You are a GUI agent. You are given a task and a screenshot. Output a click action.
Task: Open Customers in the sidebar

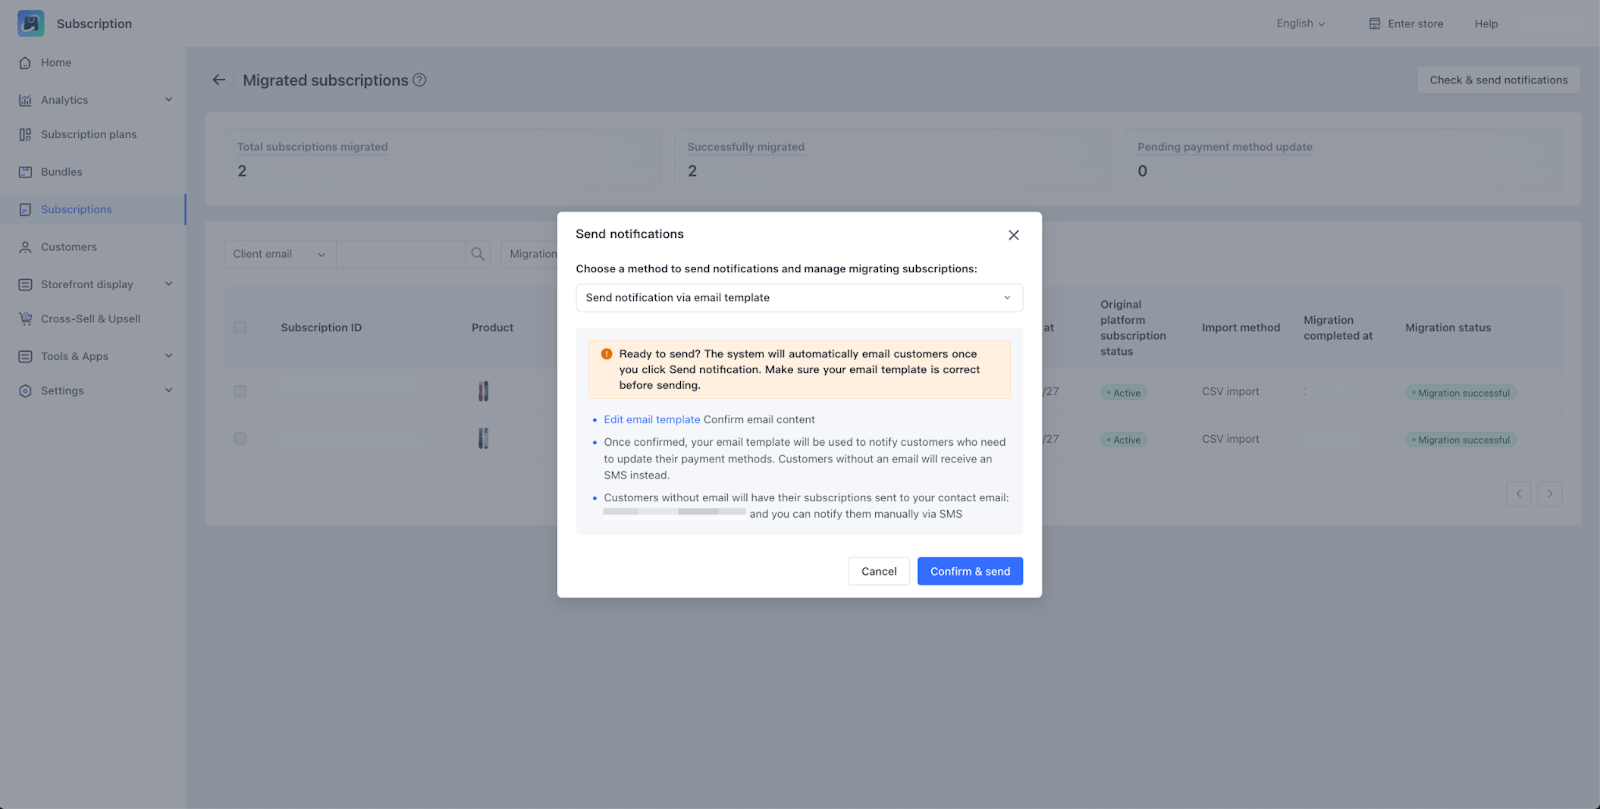(68, 247)
